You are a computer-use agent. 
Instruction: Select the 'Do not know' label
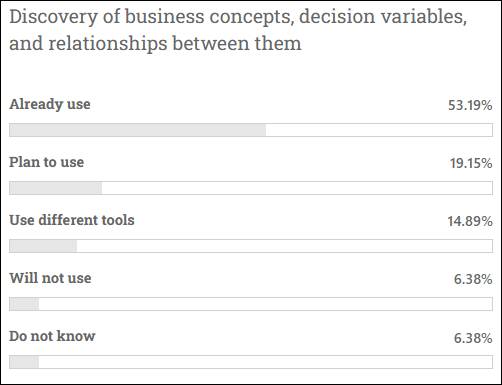tap(52, 336)
